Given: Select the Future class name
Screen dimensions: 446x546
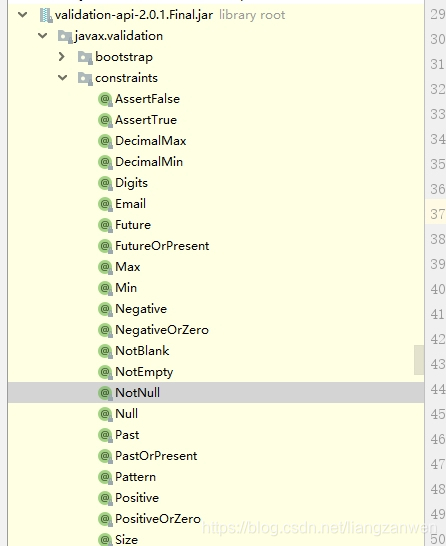Looking at the screenshot, I should click(133, 225).
